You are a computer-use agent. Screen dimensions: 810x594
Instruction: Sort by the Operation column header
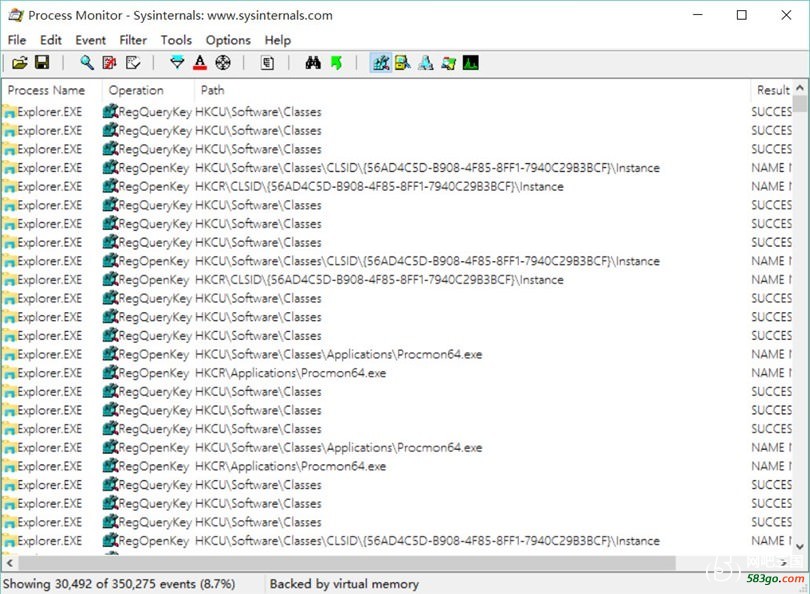[x=148, y=90]
